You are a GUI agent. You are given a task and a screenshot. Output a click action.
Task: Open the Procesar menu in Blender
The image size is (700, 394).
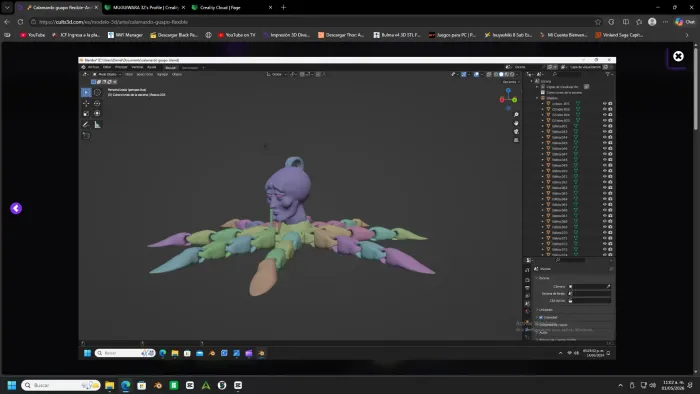pos(121,67)
